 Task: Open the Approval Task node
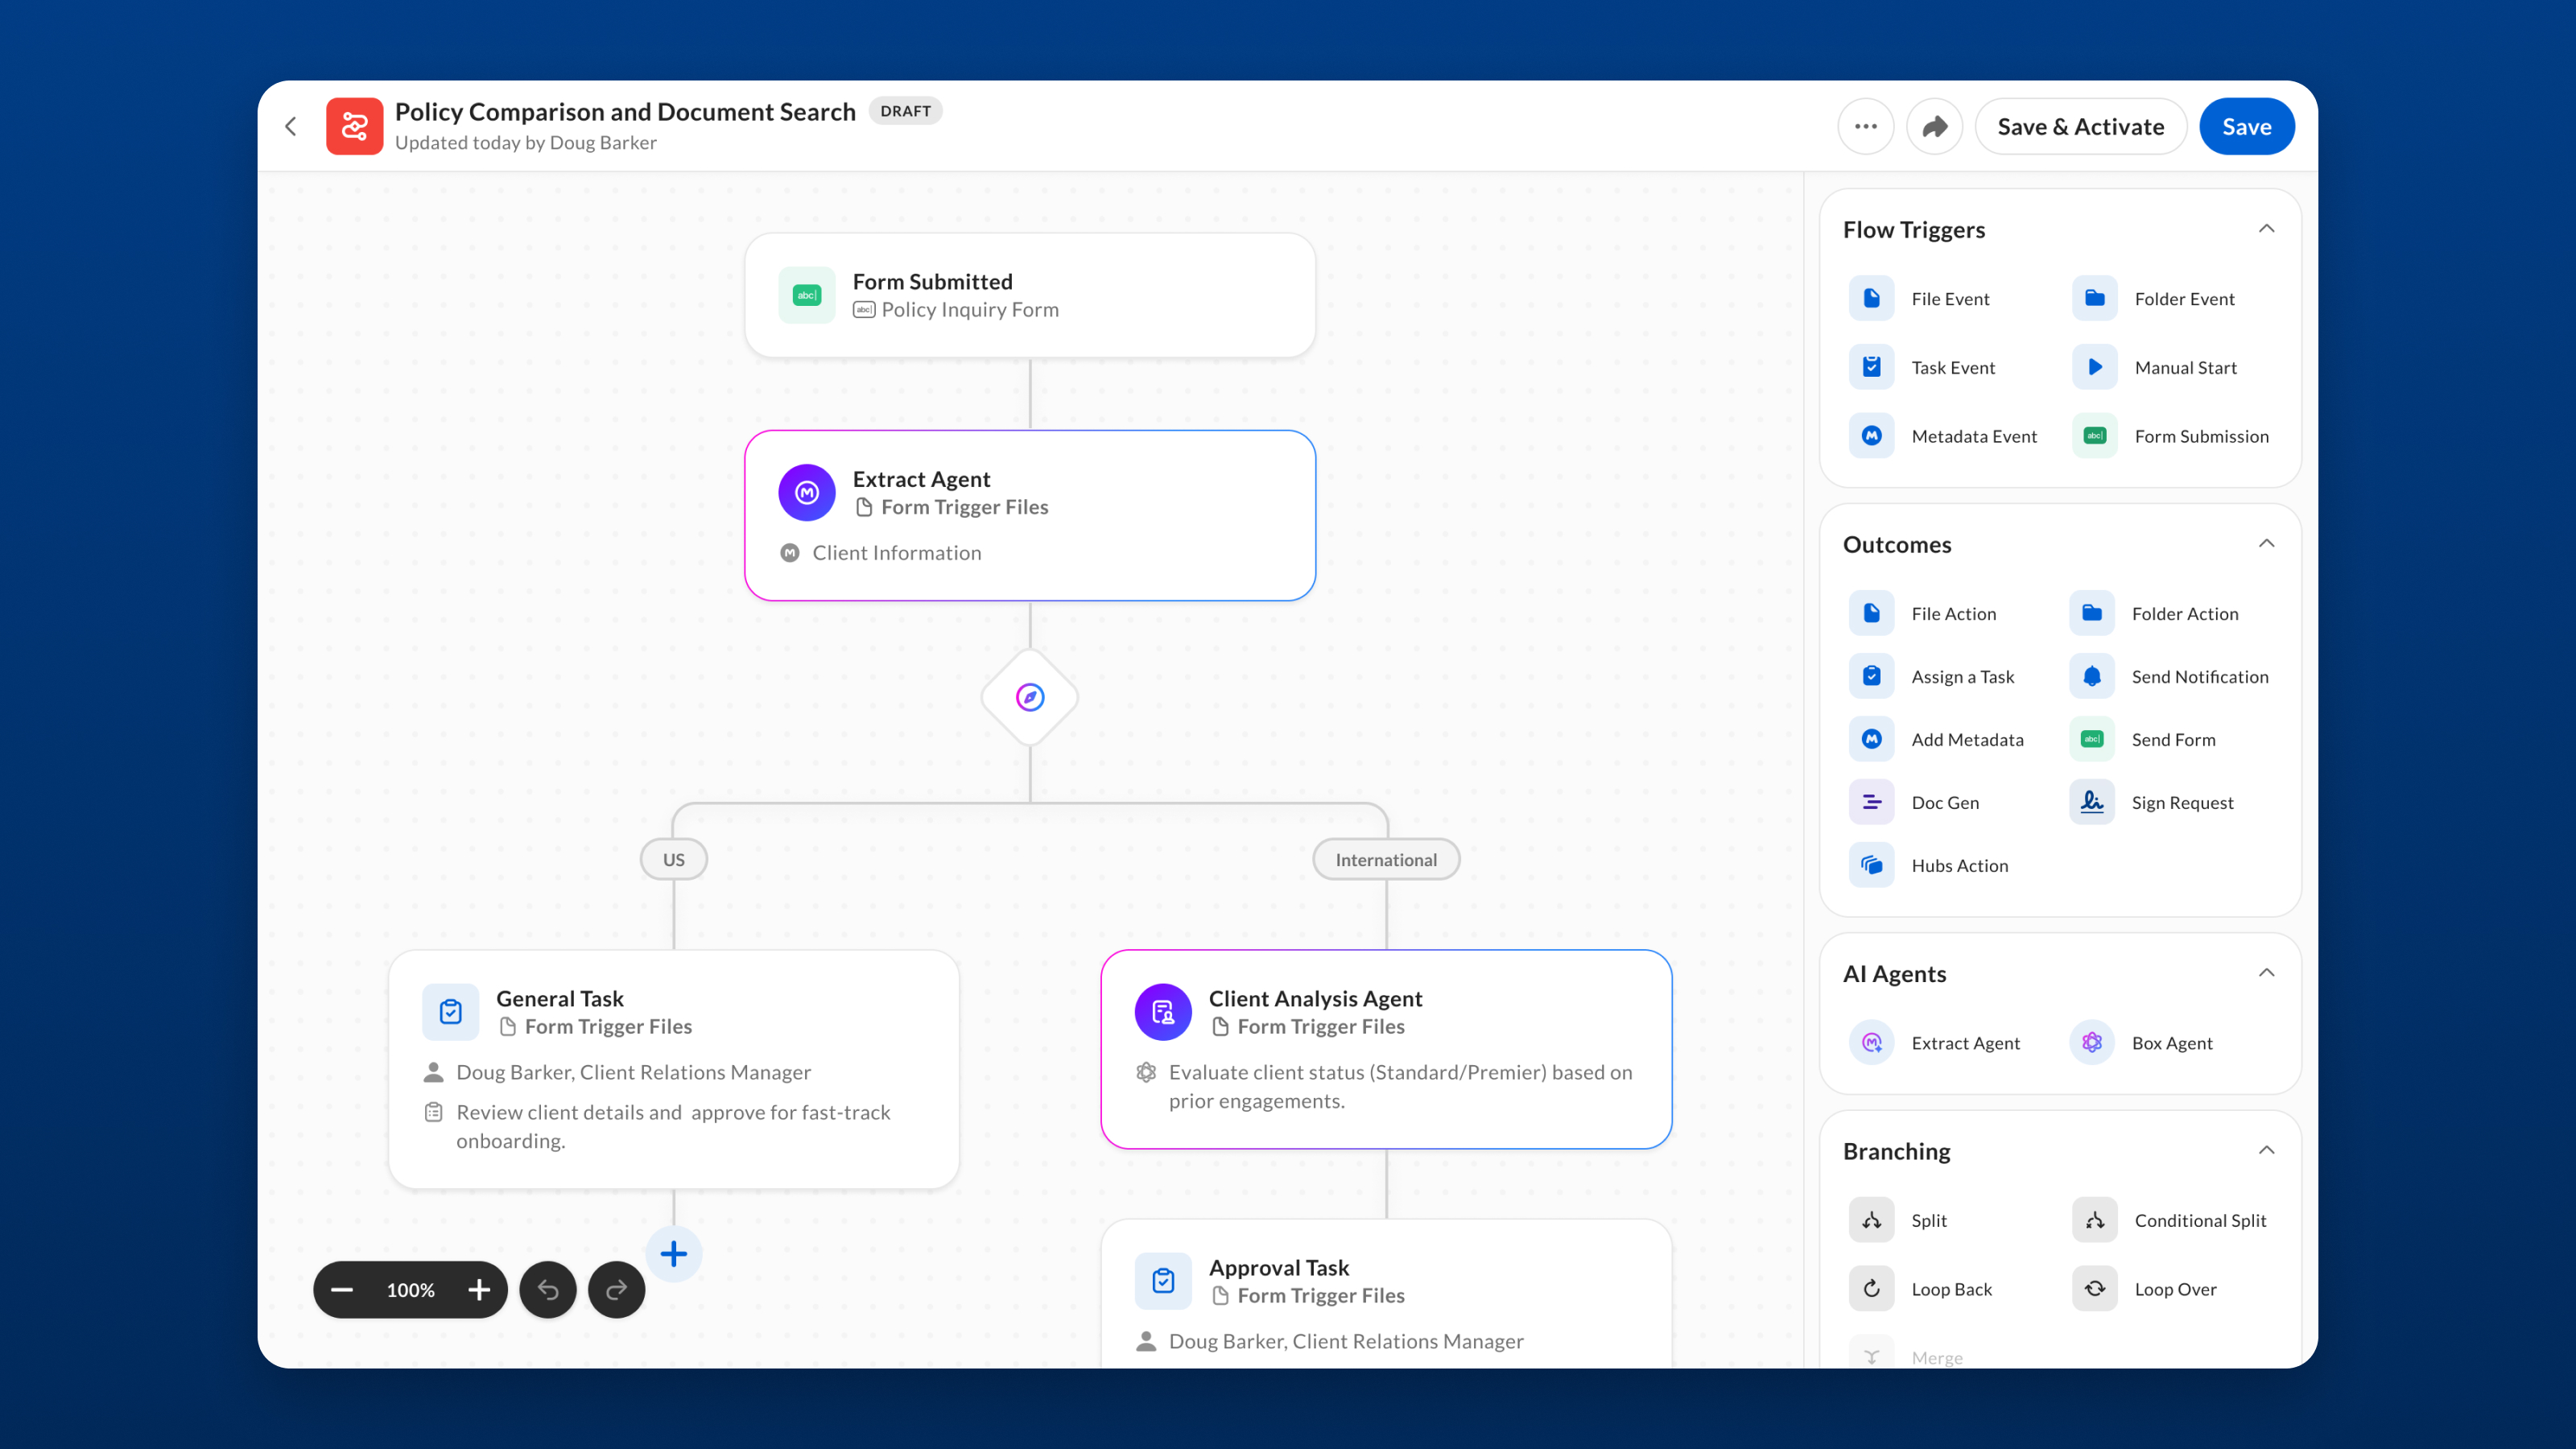pos(1386,1294)
